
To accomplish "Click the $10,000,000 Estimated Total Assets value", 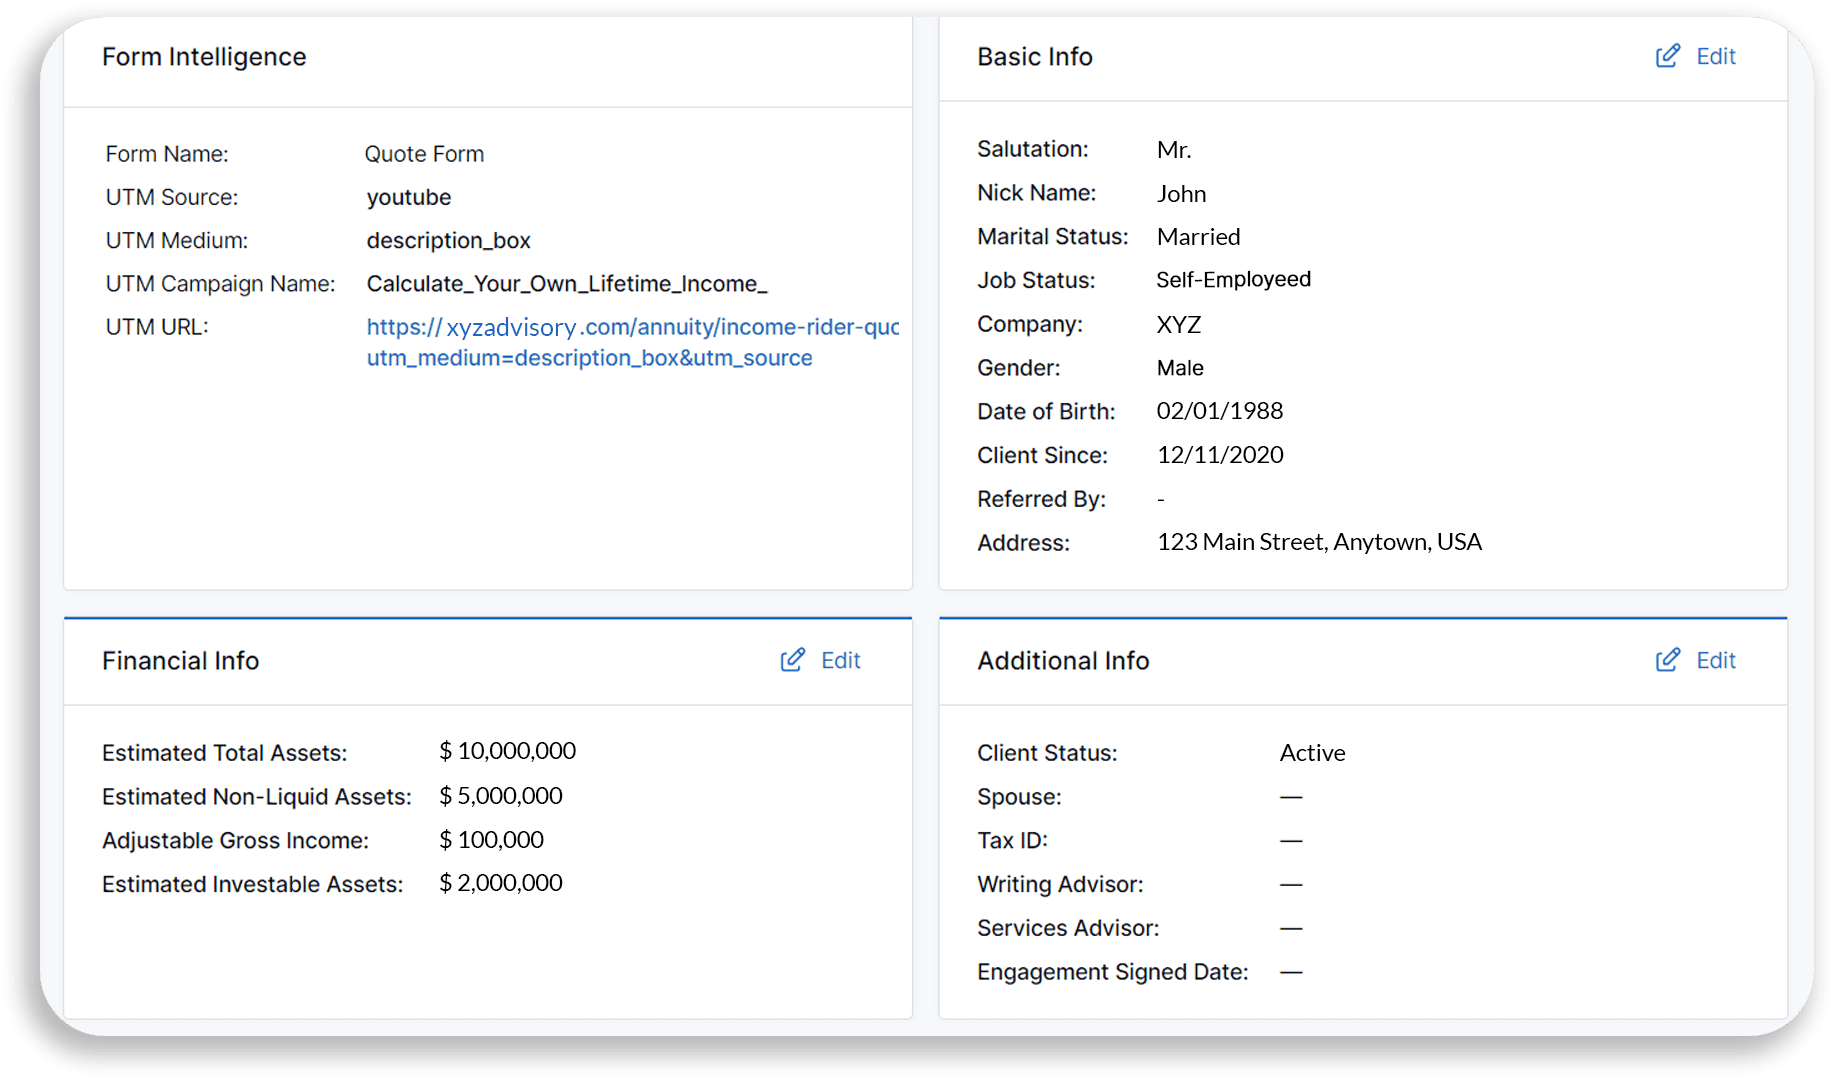I will click(507, 751).
